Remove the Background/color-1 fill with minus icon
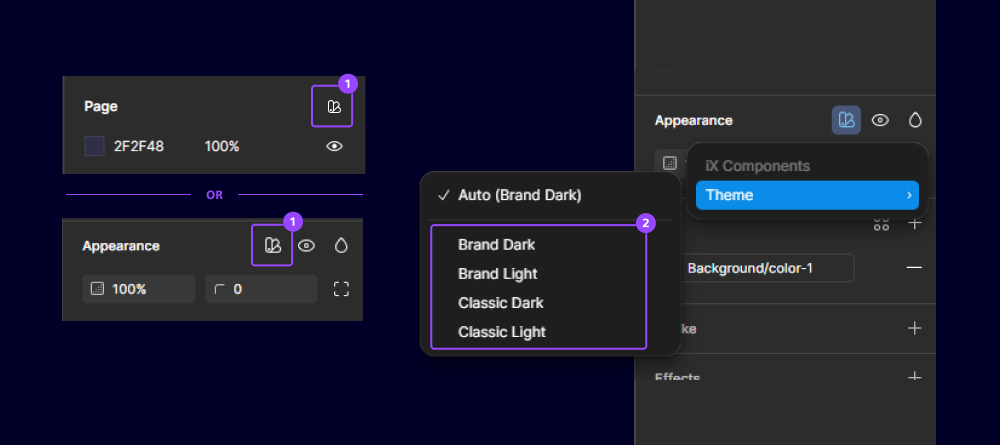 pos(913,268)
